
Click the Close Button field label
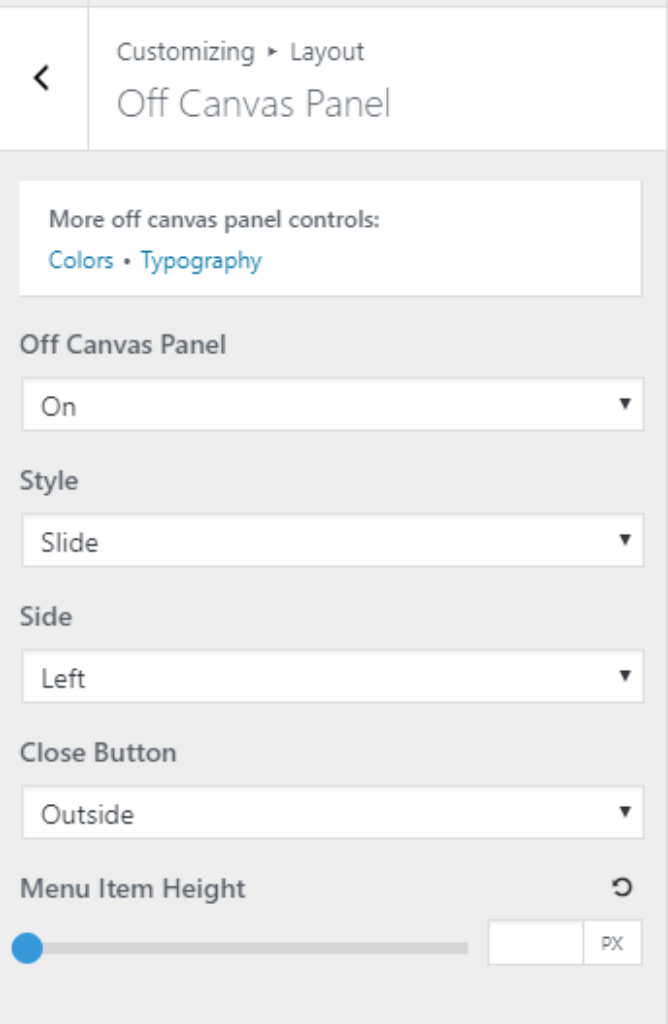98,752
